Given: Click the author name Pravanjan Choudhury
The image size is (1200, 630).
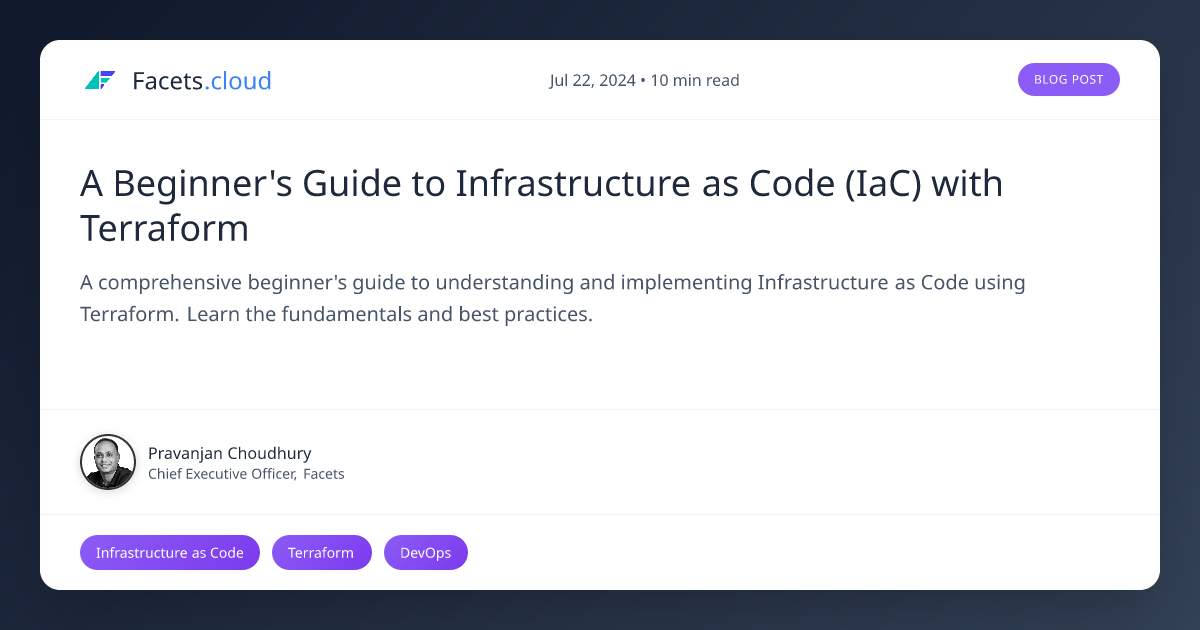Looking at the screenshot, I should tap(229, 453).
